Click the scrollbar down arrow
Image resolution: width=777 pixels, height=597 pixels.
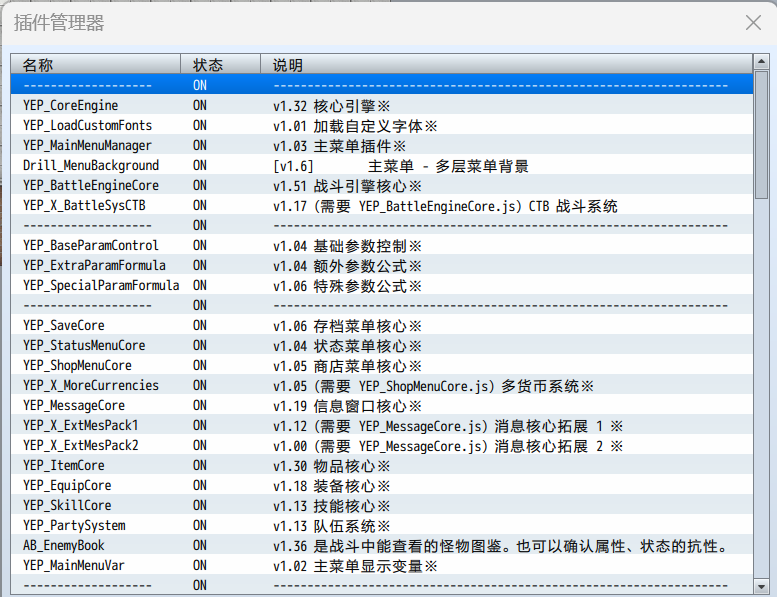coord(761,587)
